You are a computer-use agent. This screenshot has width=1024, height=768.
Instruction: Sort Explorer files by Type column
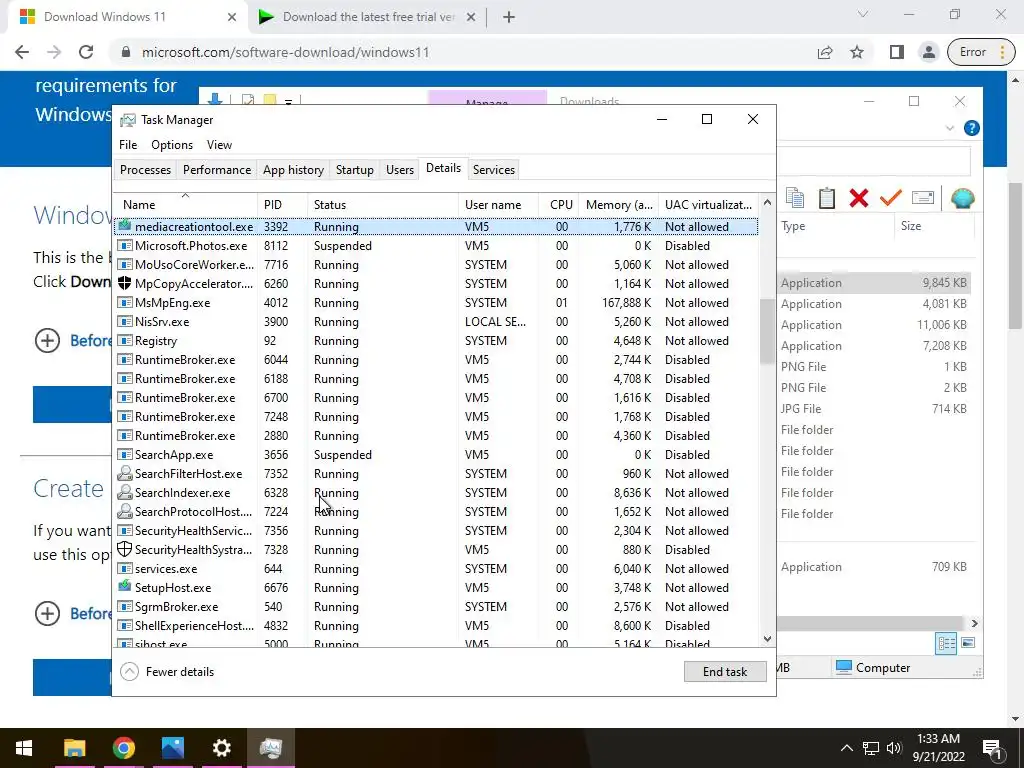pos(835,226)
